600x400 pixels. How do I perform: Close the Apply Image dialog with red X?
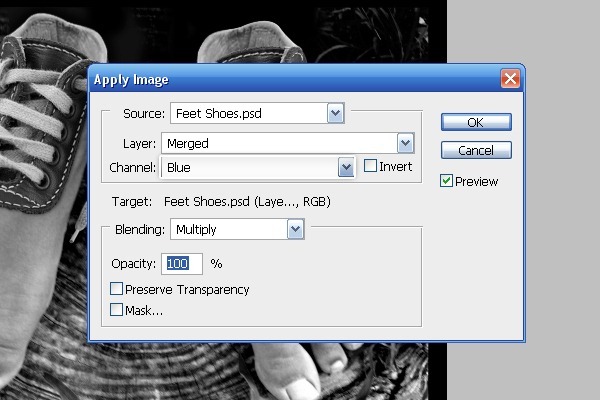510,79
